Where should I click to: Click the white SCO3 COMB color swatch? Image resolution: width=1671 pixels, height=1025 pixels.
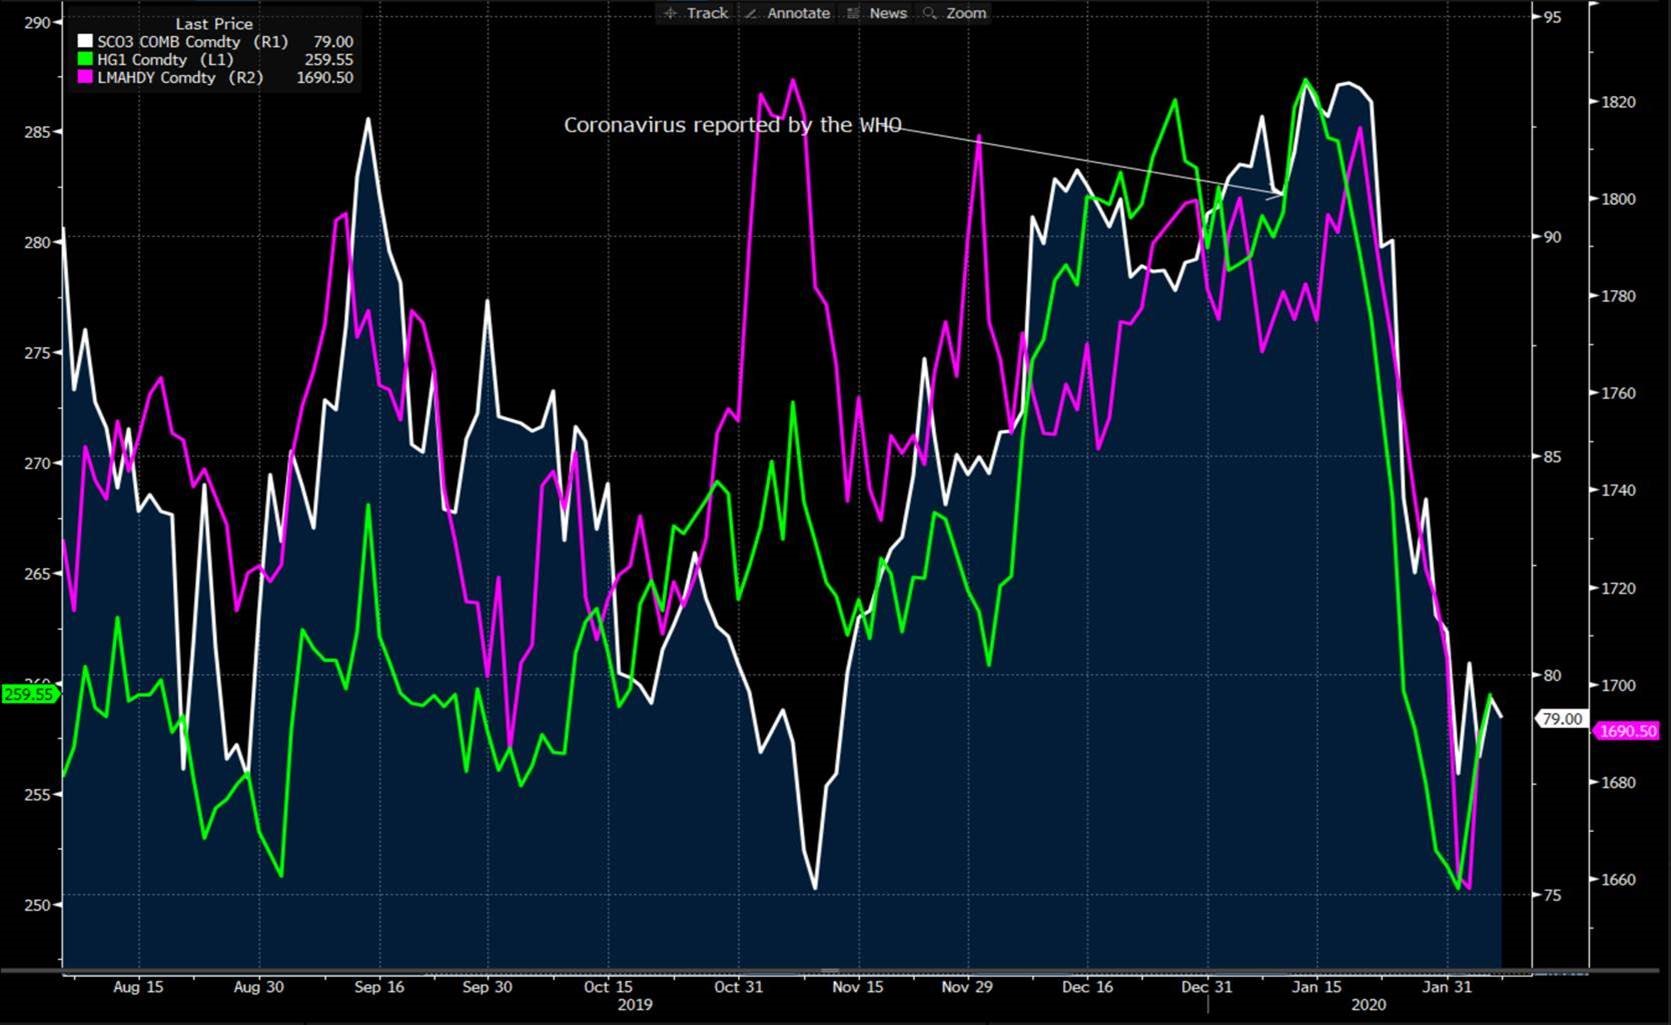coord(86,42)
